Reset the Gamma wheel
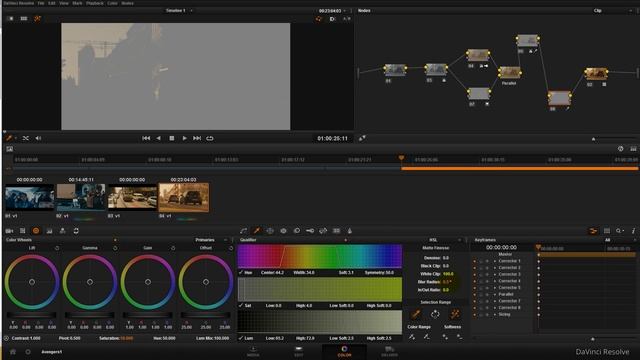The height and width of the screenshot is (360, 640). pos(115,248)
